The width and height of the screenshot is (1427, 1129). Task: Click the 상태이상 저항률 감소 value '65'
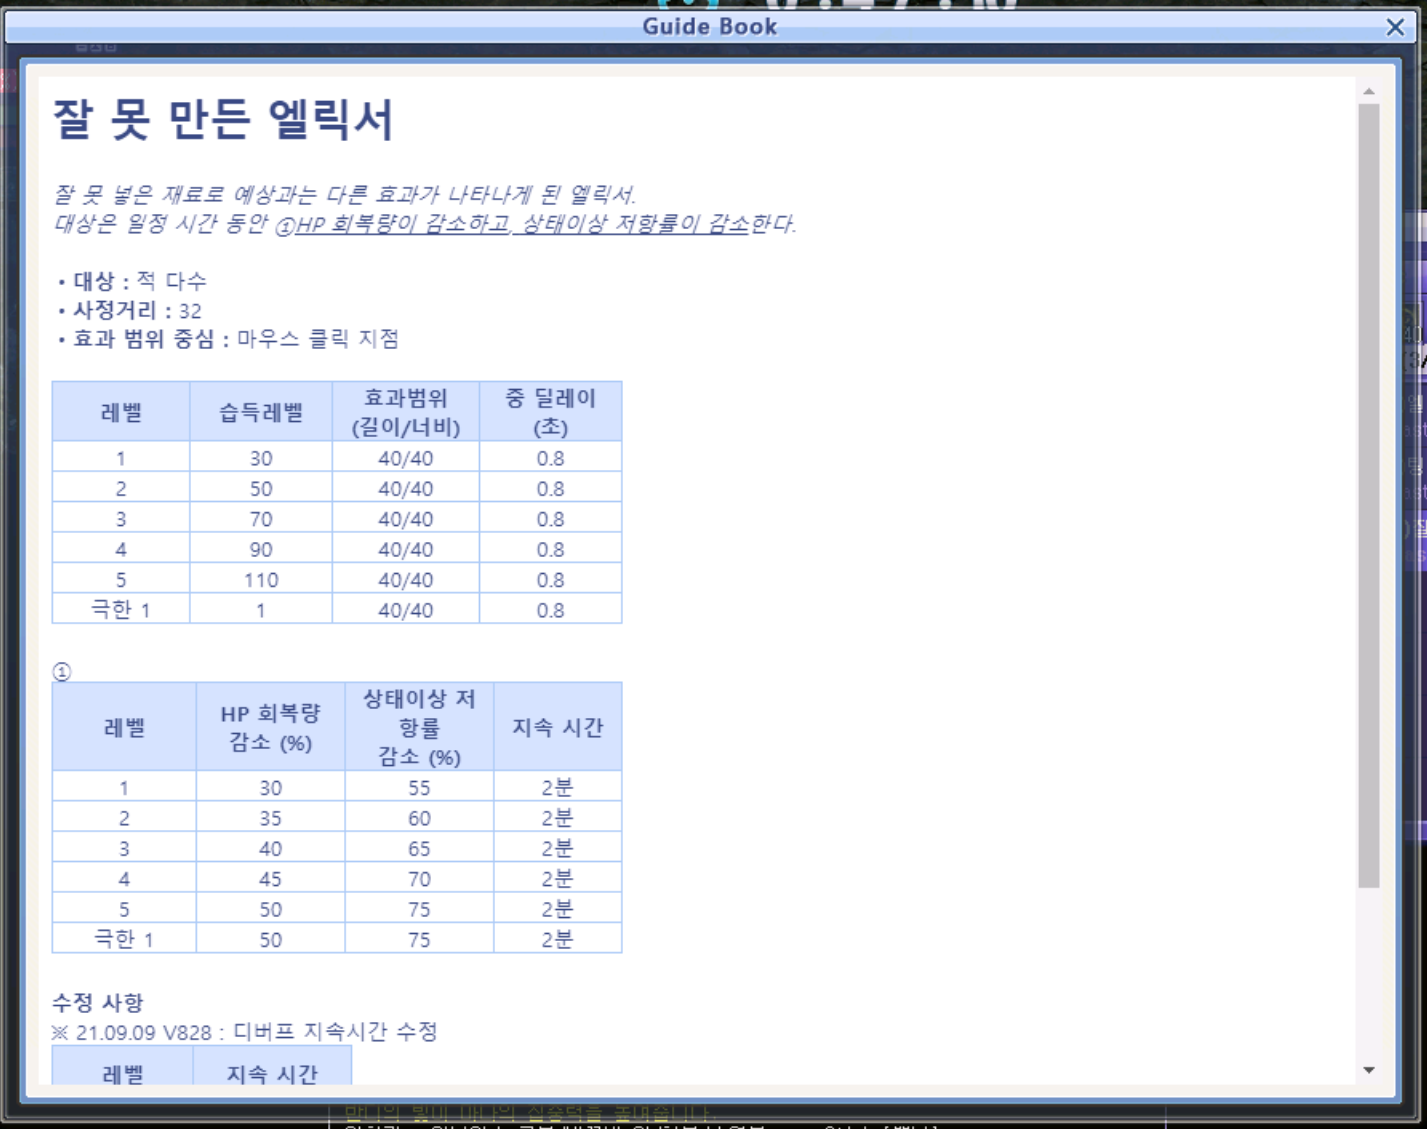pyautogui.click(x=419, y=849)
